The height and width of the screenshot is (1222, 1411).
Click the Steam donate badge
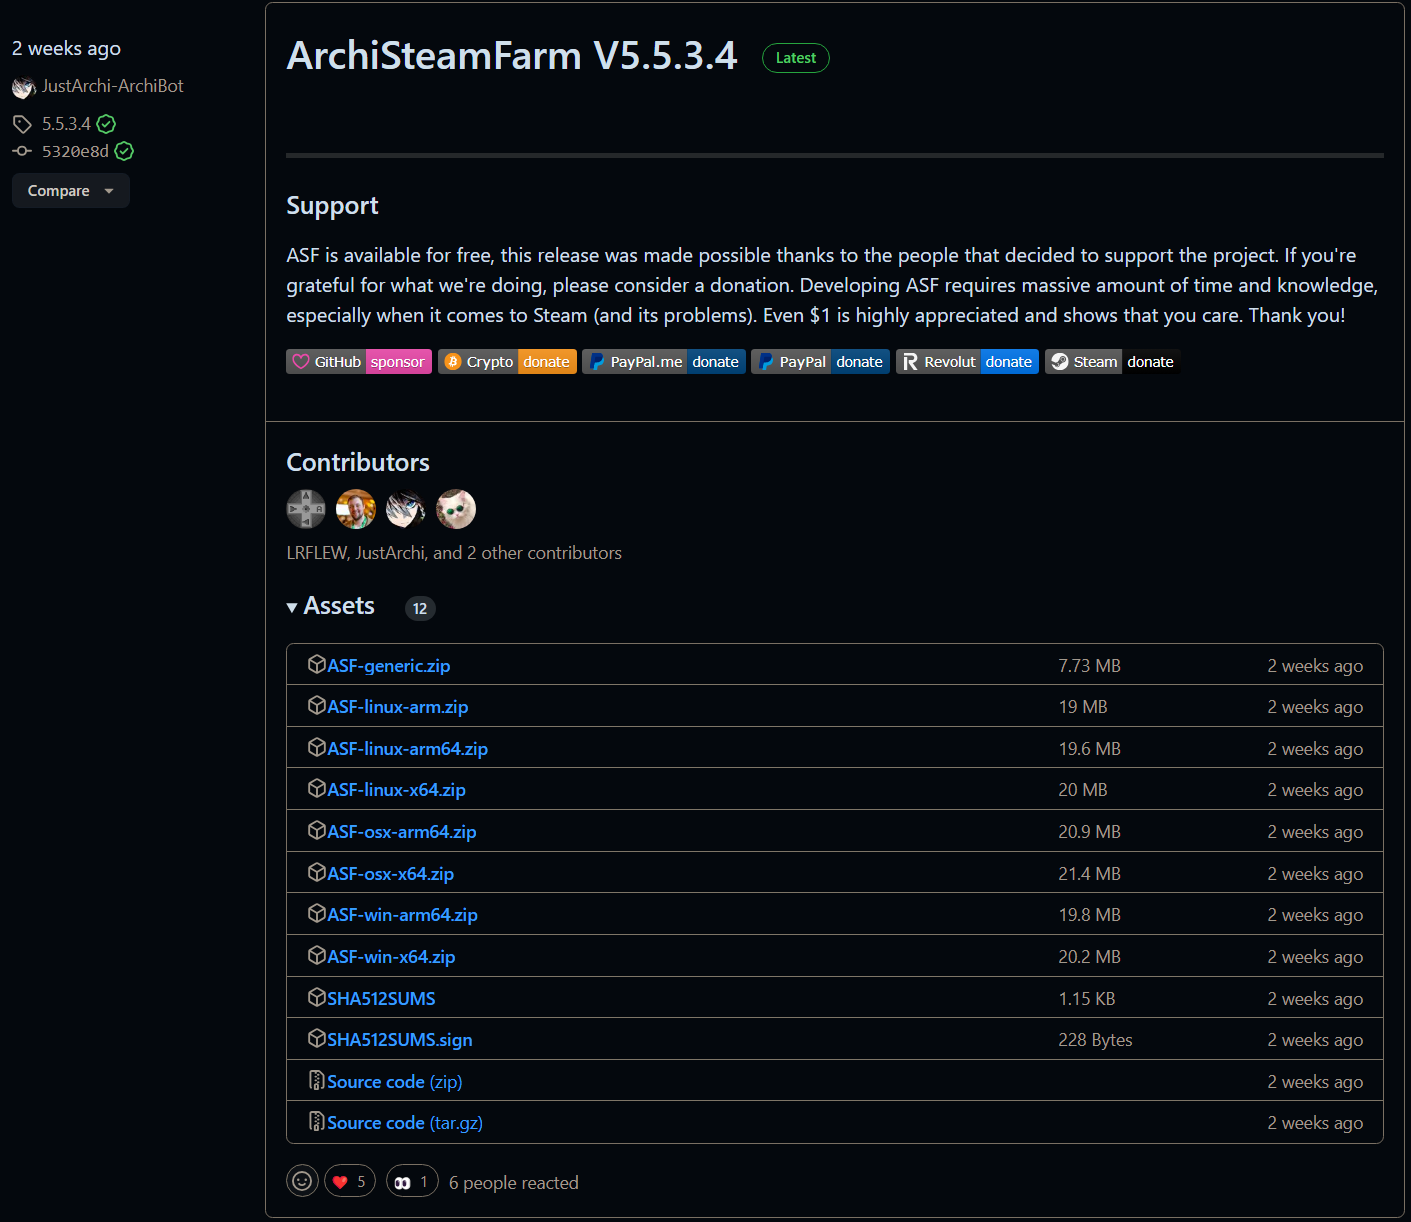[1113, 362]
